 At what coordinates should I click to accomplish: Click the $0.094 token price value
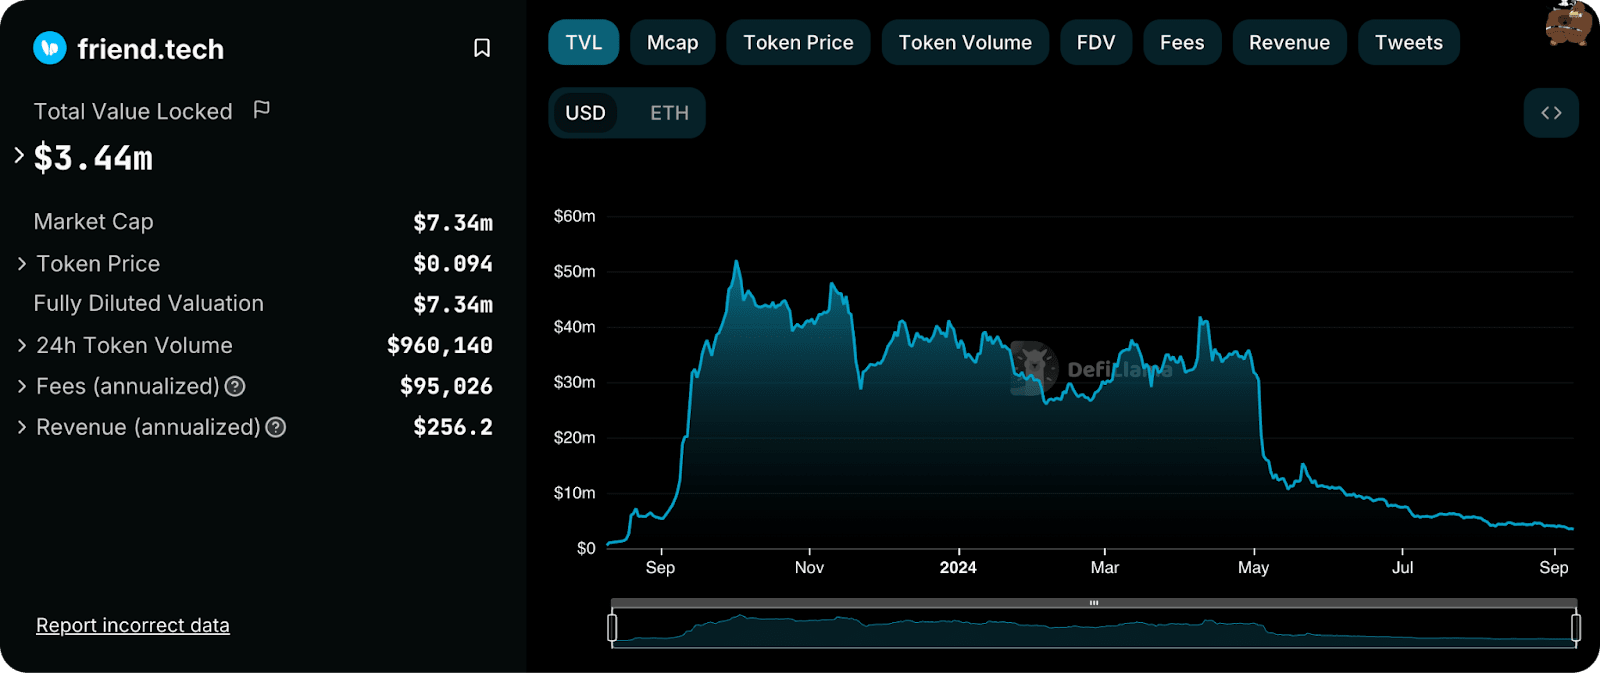click(x=453, y=264)
